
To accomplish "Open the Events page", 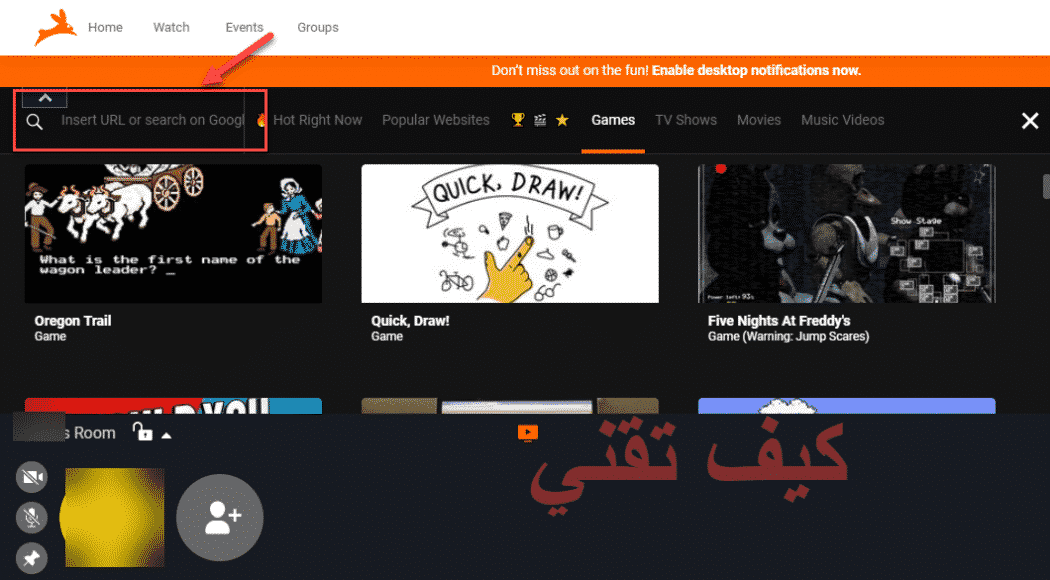I will point(244,27).
